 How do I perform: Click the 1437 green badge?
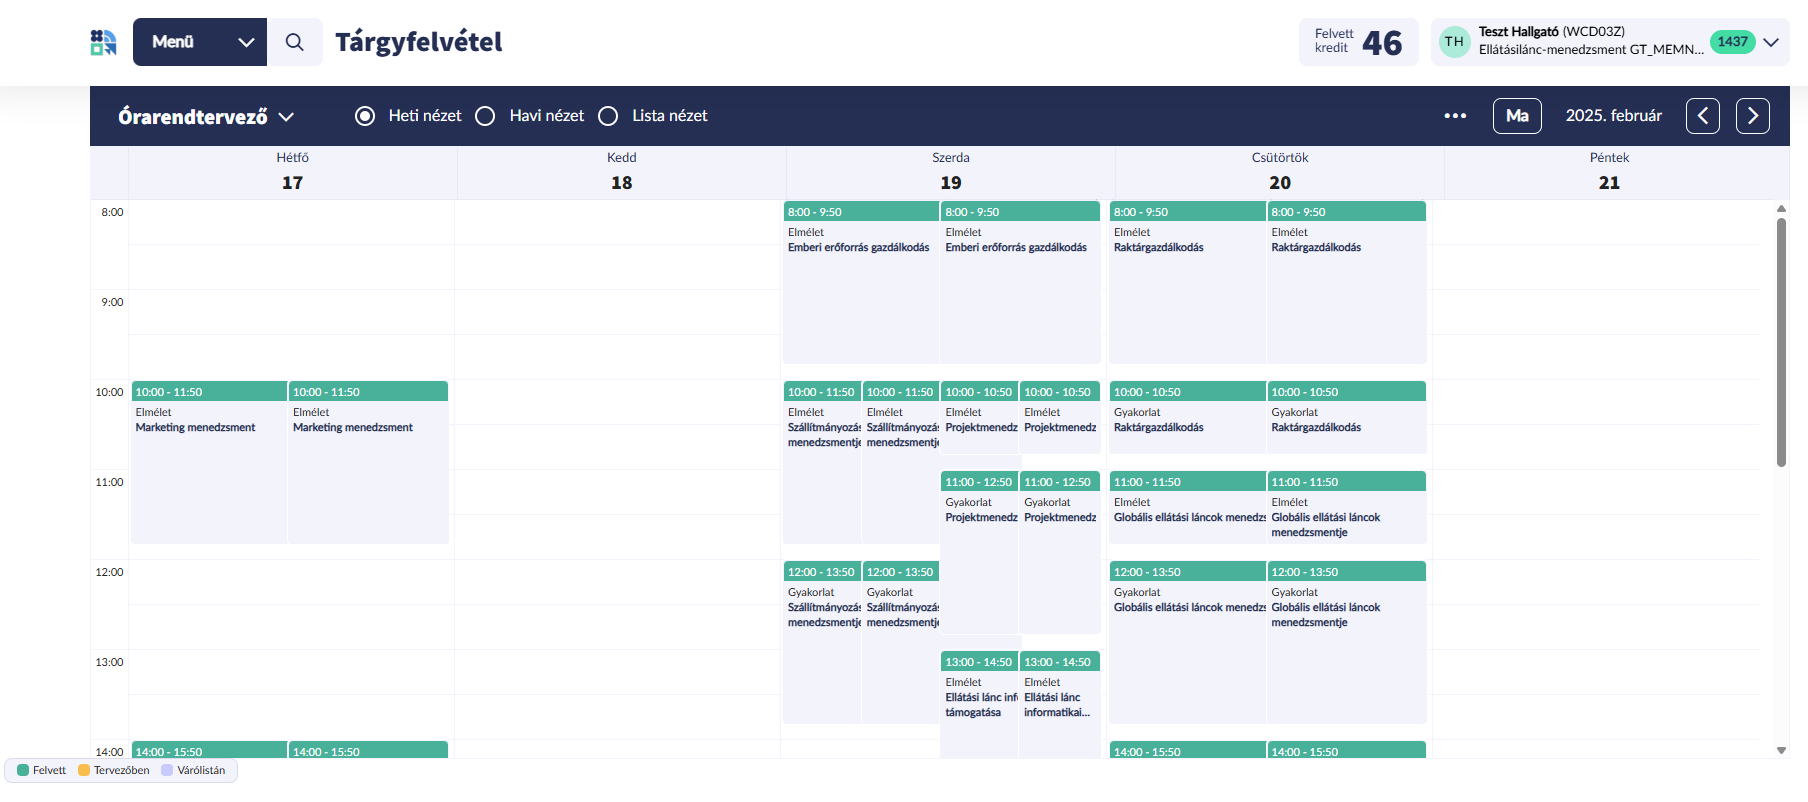(1732, 42)
